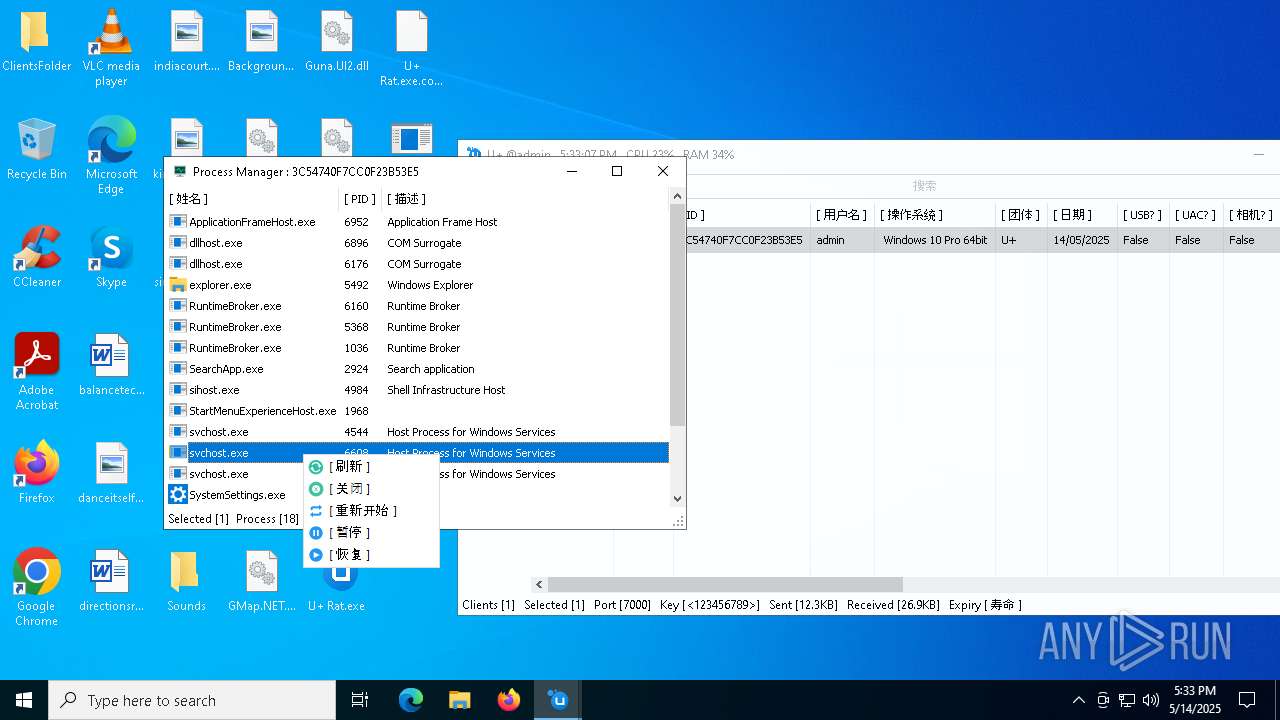Select the Sounds folder on the desktop
This screenshot has width=1280, height=720.
point(186,581)
